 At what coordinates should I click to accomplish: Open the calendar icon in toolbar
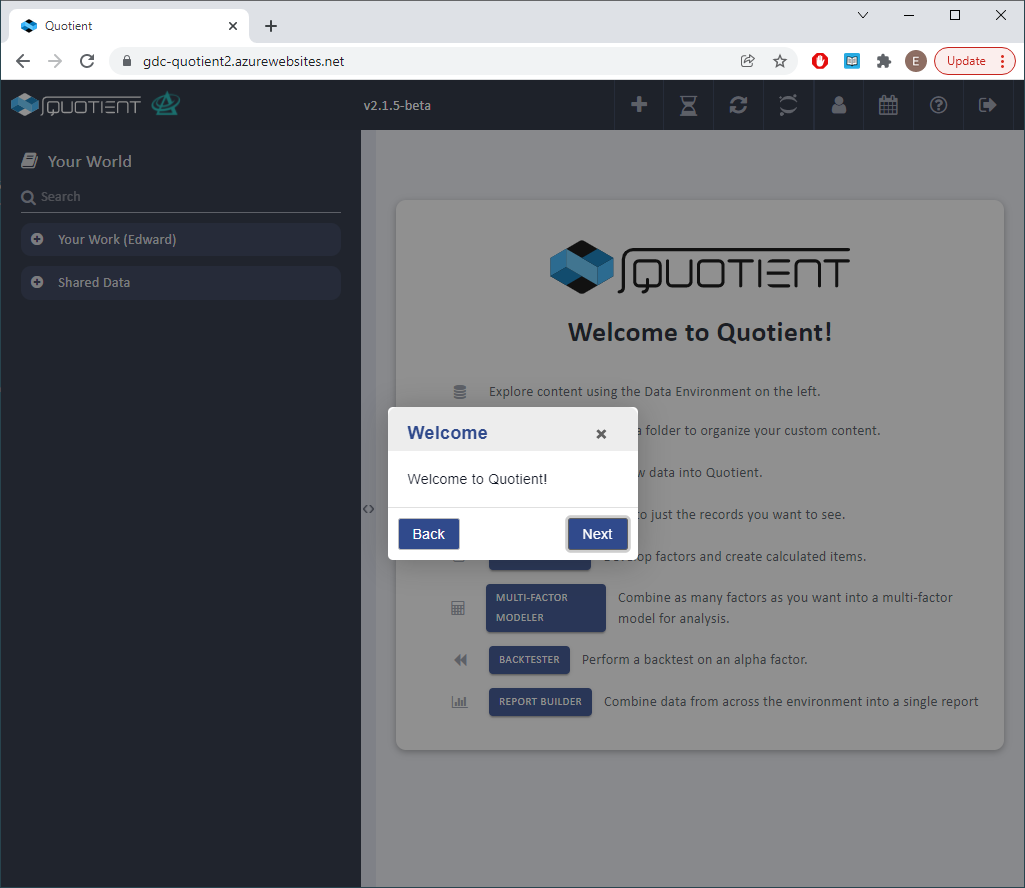[x=888, y=105]
